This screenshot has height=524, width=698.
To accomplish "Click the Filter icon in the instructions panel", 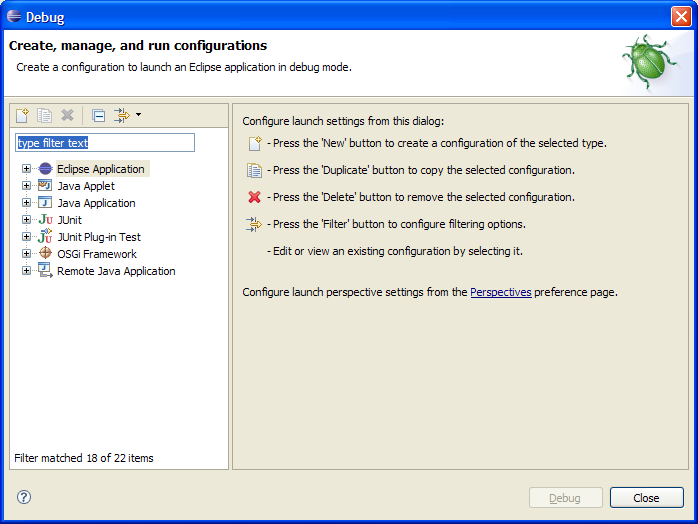I will pos(254,224).
